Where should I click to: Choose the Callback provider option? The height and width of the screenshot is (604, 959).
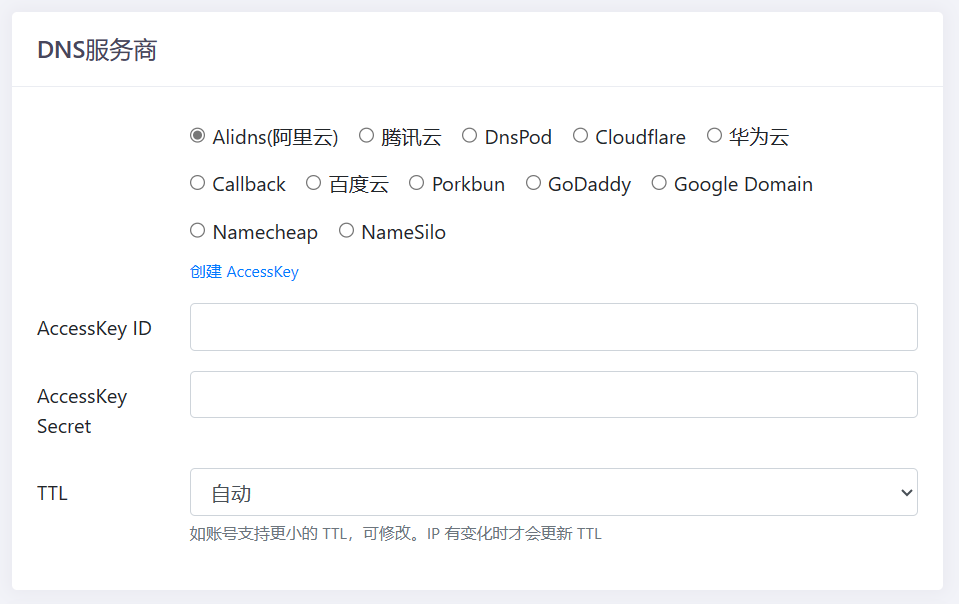click(198, 183)
